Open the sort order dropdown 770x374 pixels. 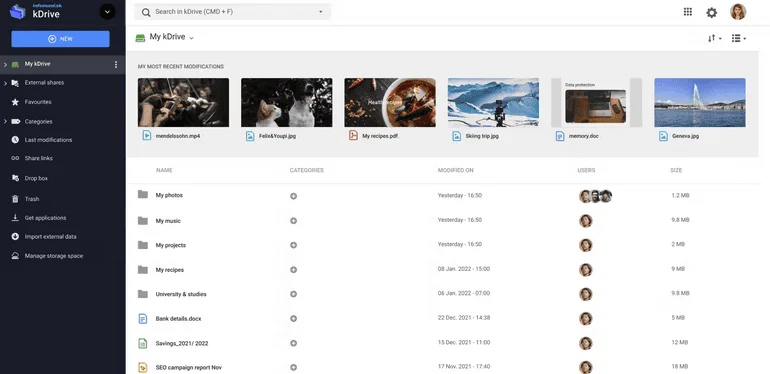coord(715,38)
